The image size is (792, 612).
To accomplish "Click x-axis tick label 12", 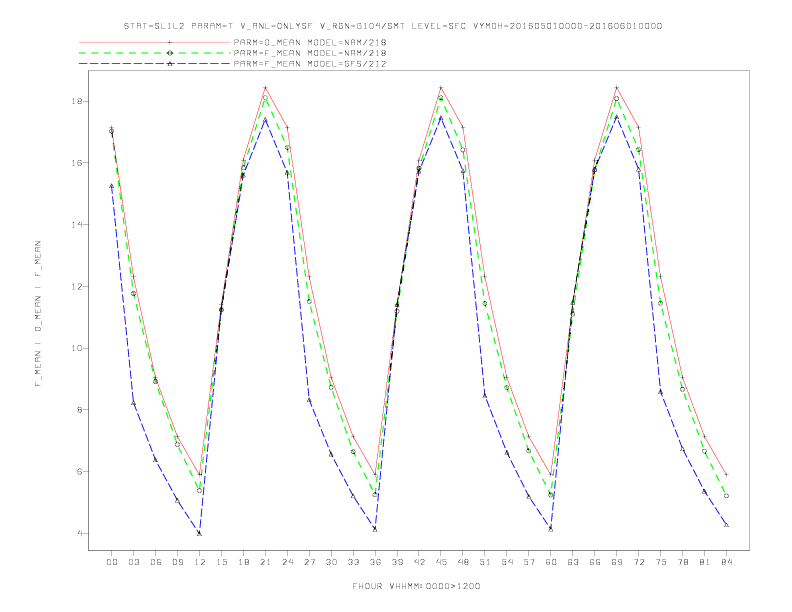I will (200, 562).
